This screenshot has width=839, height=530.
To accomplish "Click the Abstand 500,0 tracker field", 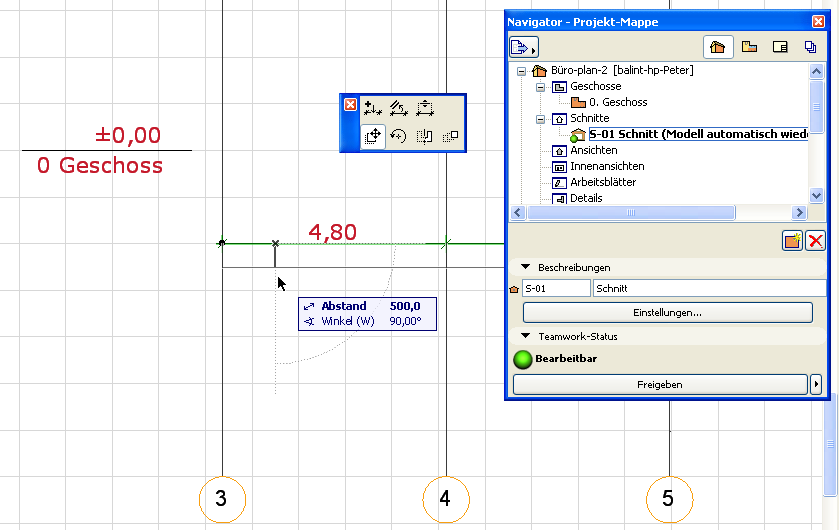I will [367, 306].
